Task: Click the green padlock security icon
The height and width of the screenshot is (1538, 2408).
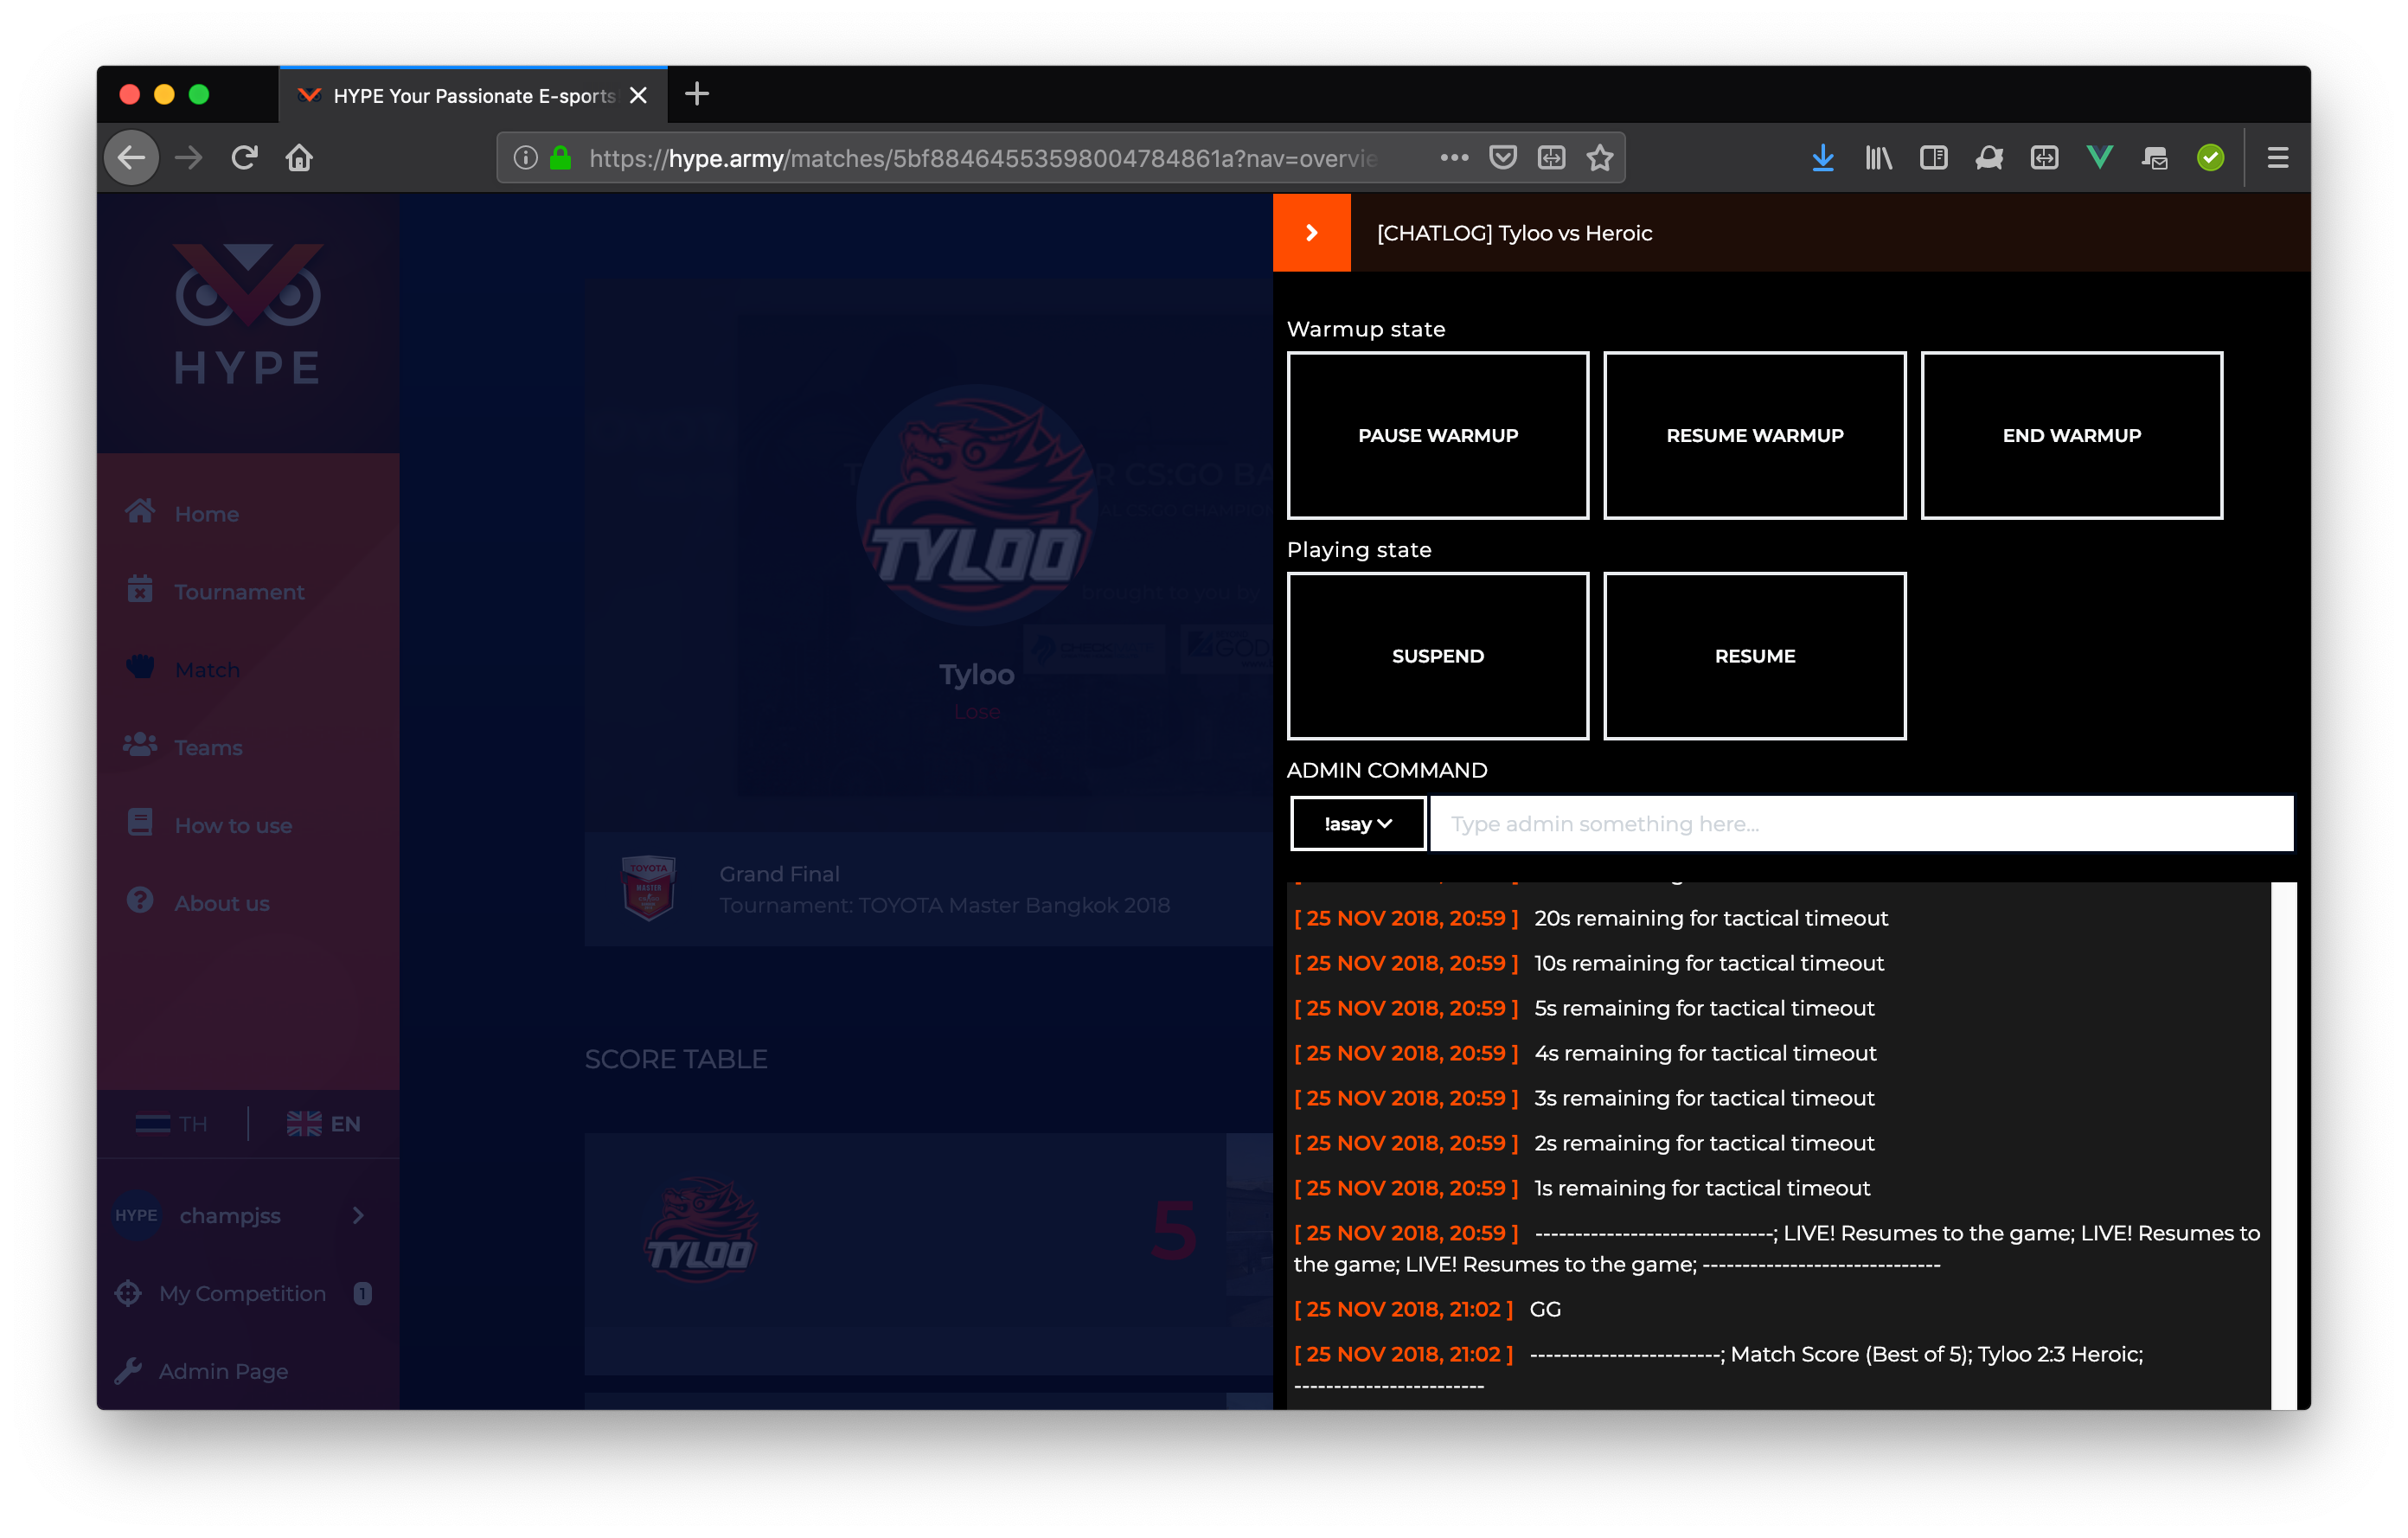Action: (x=561, y=158)
